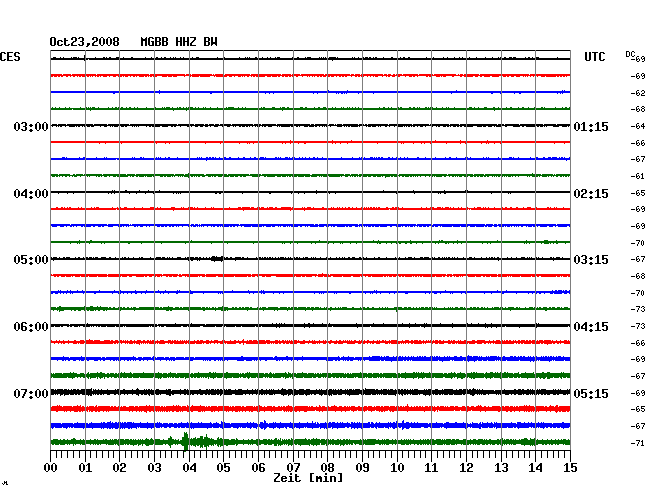Select the DC value -65 beside 02:15
The width and height of the screenshot is (650, 494).
pyautogui.click(x=638, y=193)
